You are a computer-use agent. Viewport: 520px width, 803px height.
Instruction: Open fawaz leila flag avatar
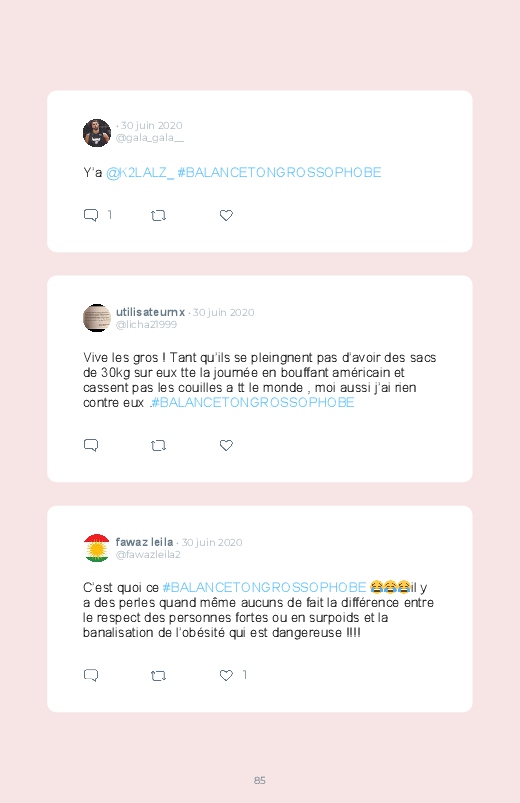point(97,548)
